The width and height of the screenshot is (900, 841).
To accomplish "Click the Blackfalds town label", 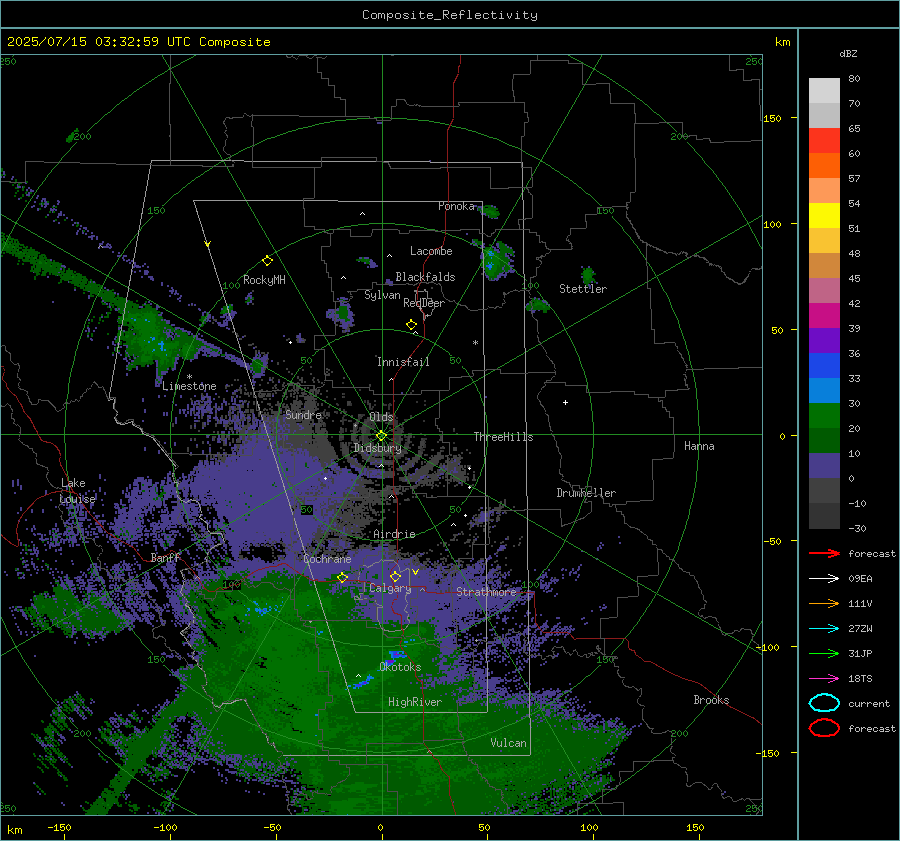I will tap(425, 277).
